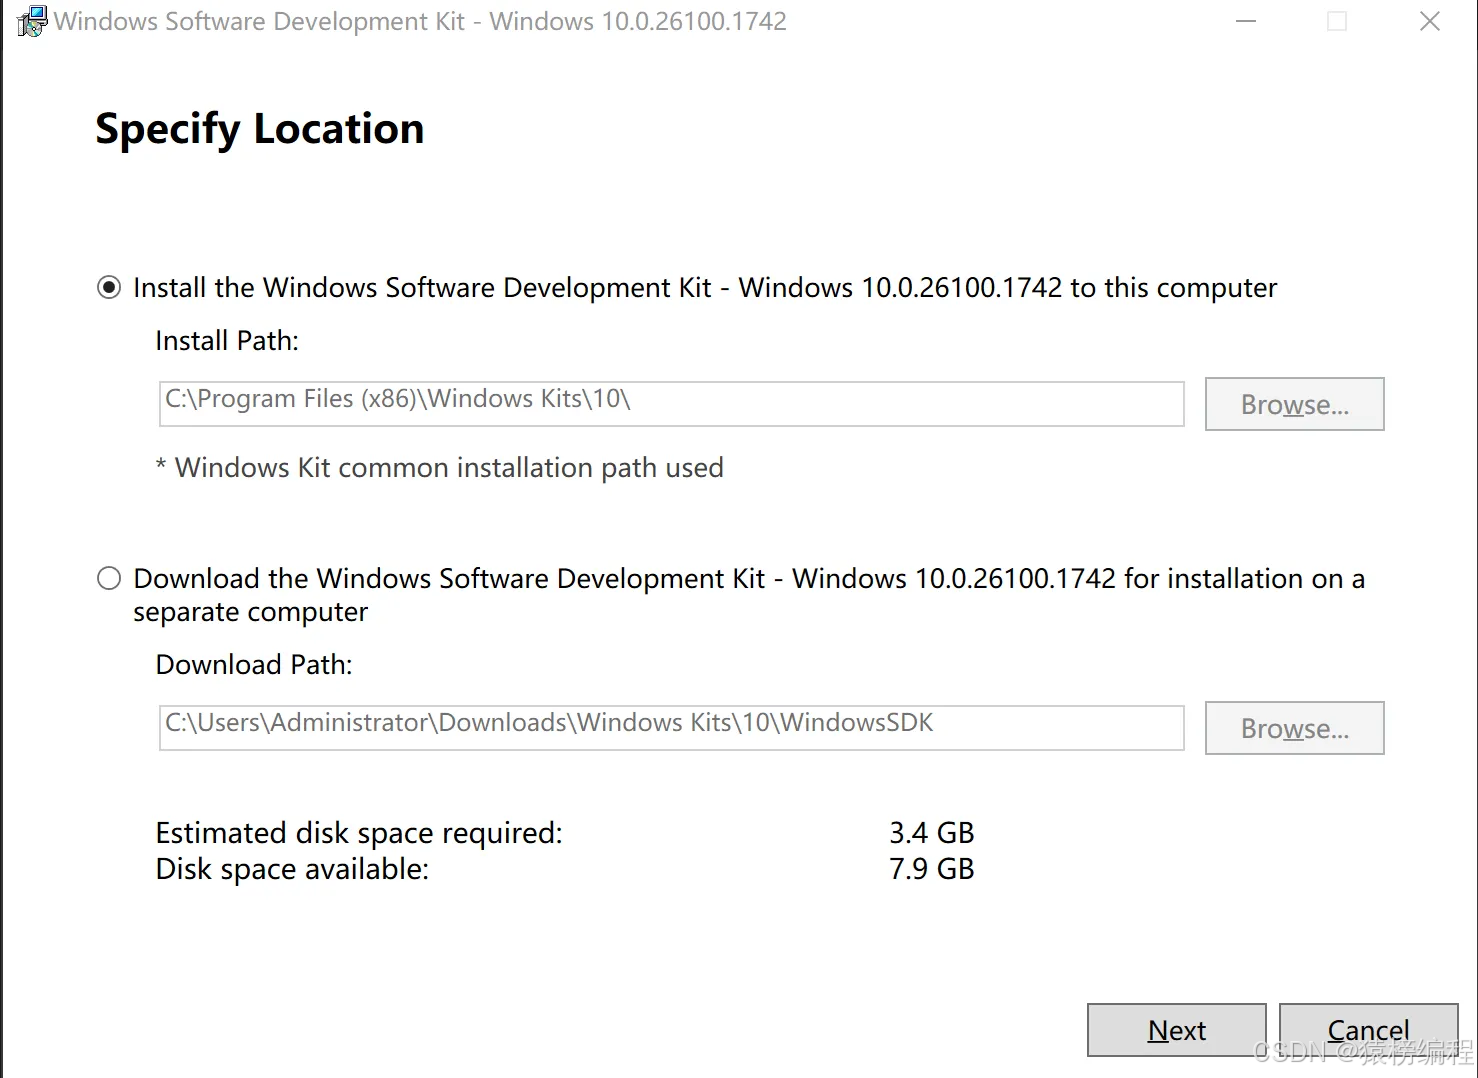This screenshot has height=1078, width=1478.
Task: Click the Install Path text field
Action: [671, 403]
